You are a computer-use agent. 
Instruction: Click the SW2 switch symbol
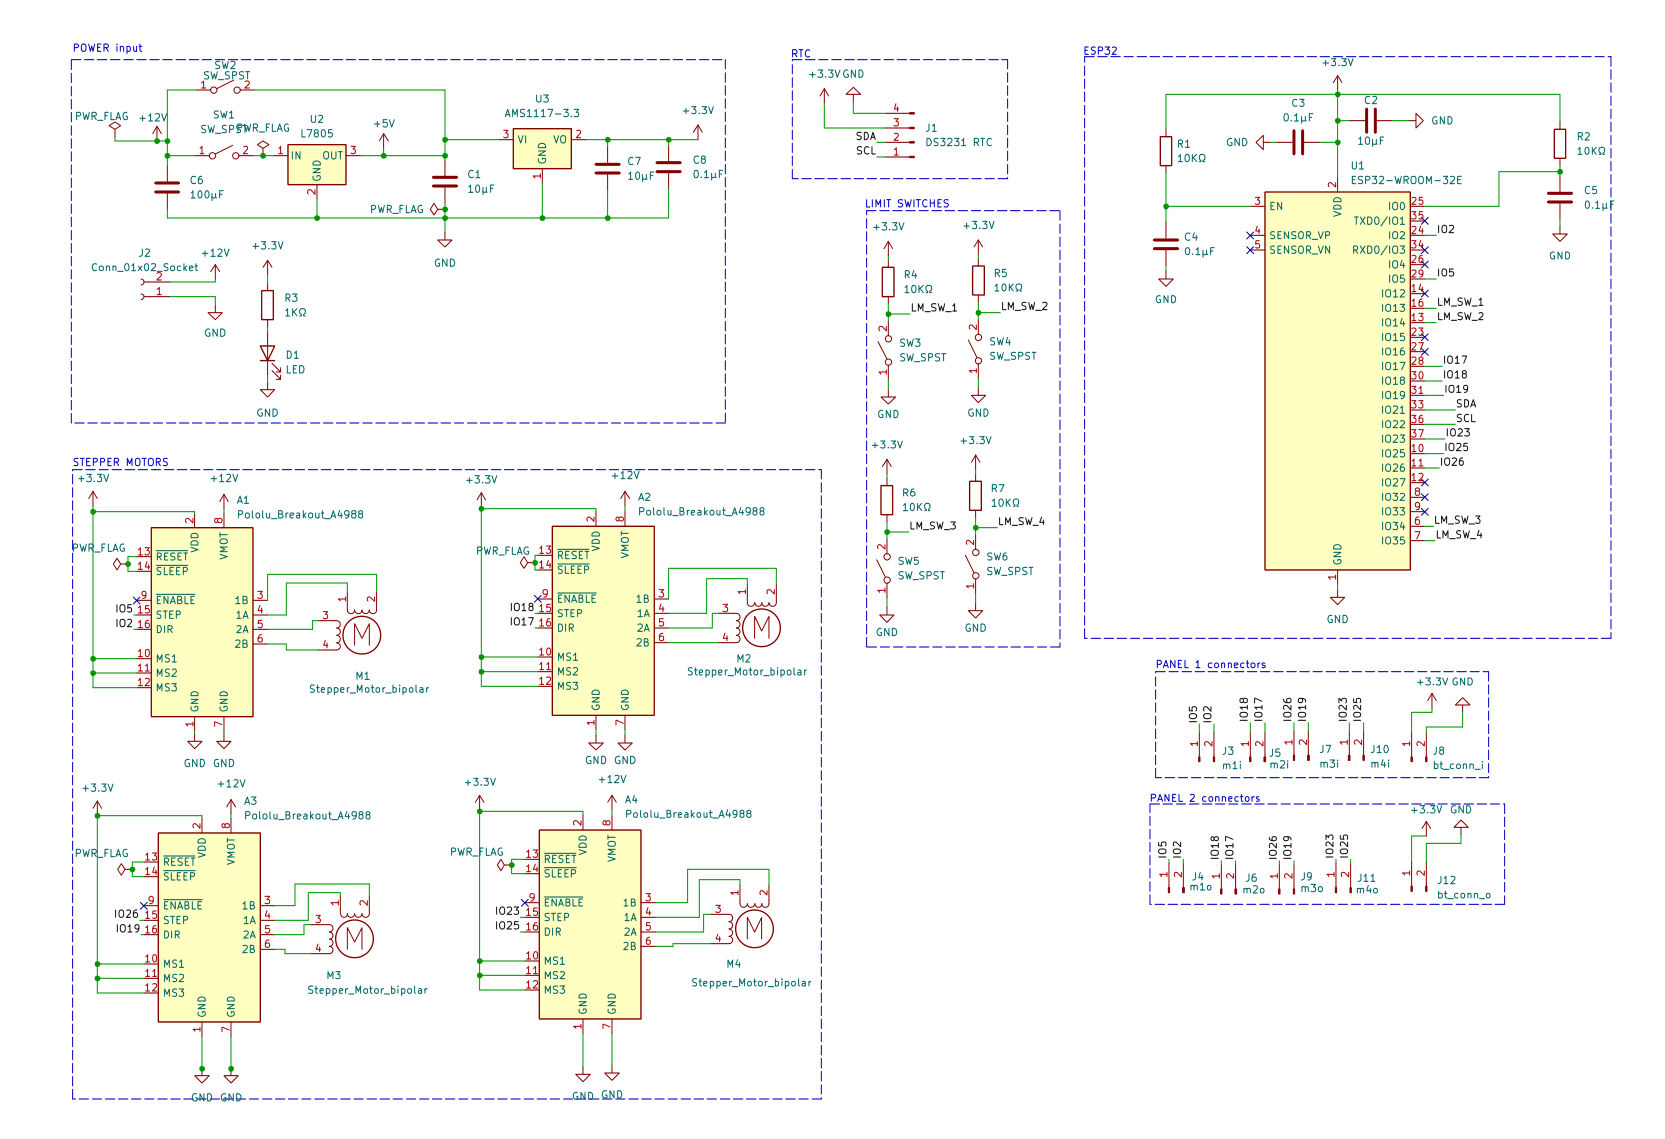(225, 88)
